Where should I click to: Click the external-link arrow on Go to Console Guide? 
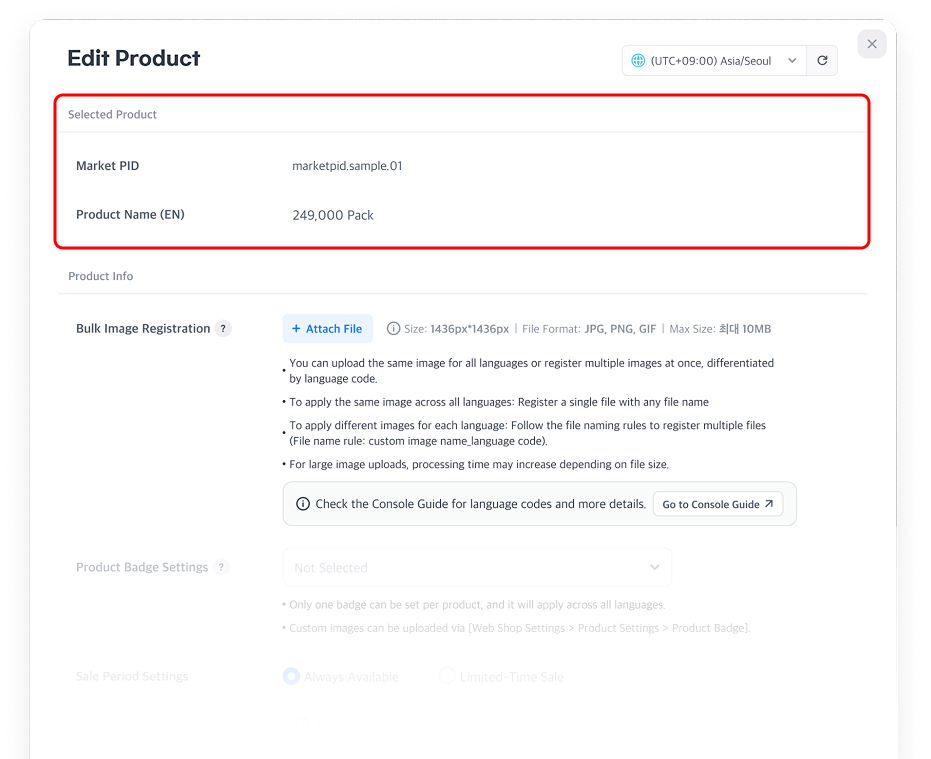pos(769,504)
